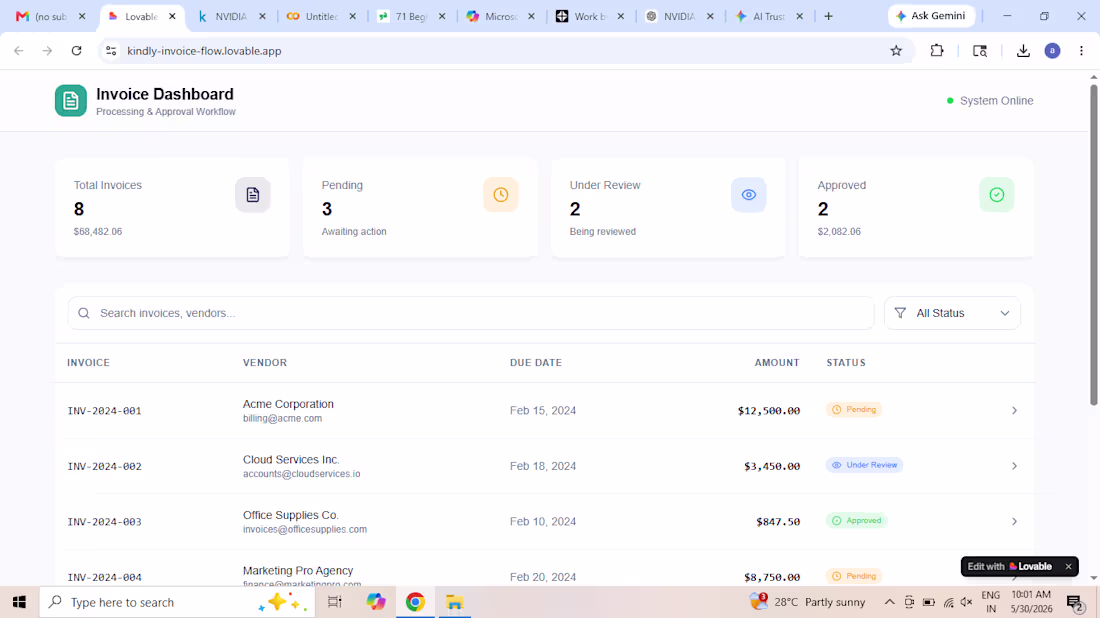Click Edit with Lovable badge
The image size is (1100, 618).
1010,566
